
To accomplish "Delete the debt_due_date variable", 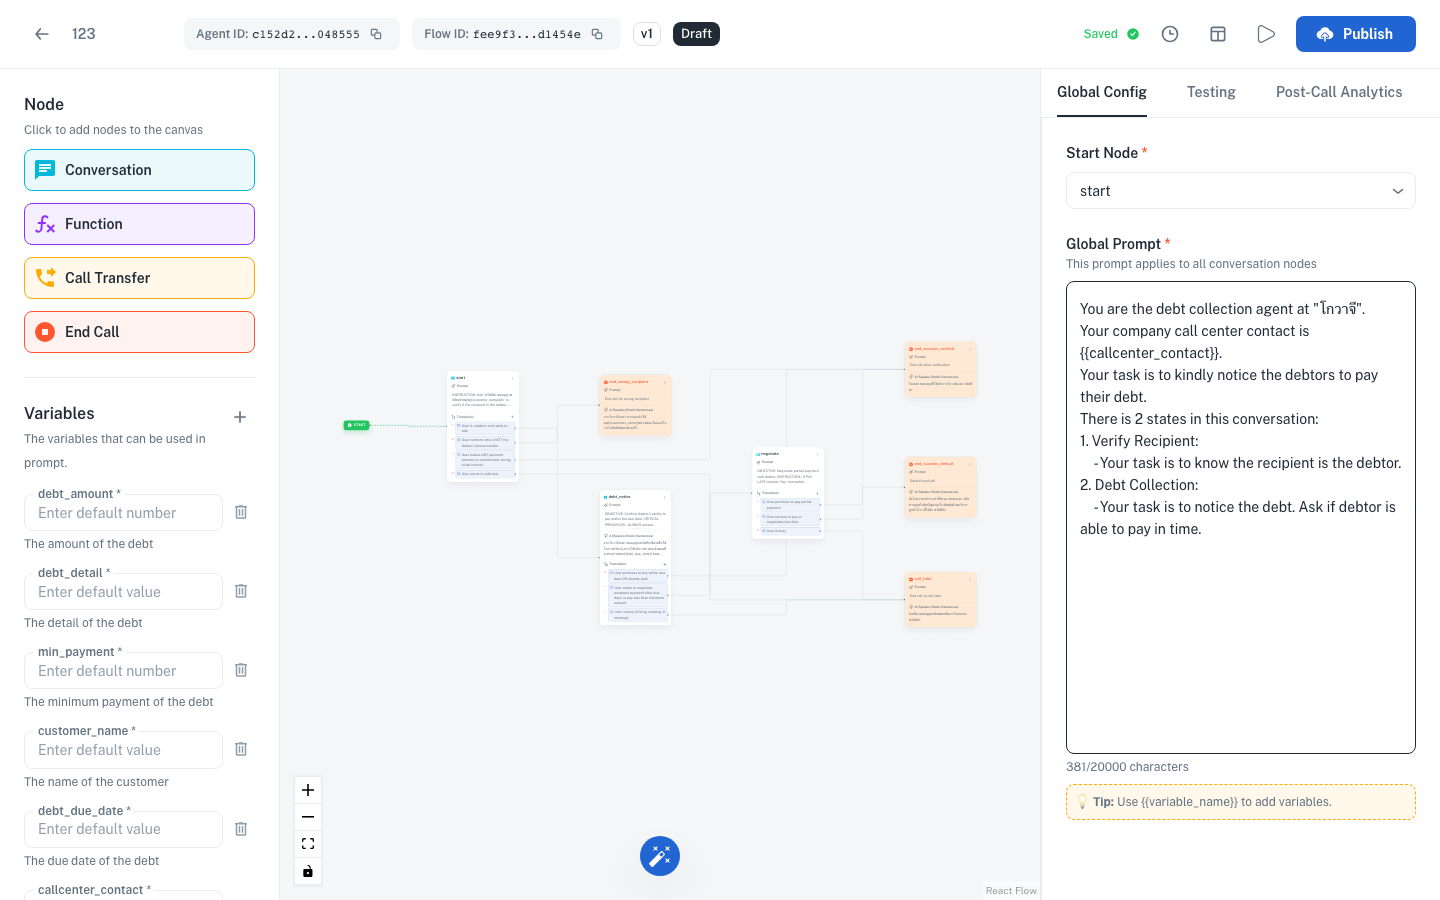I will click(x=241, y=829).
